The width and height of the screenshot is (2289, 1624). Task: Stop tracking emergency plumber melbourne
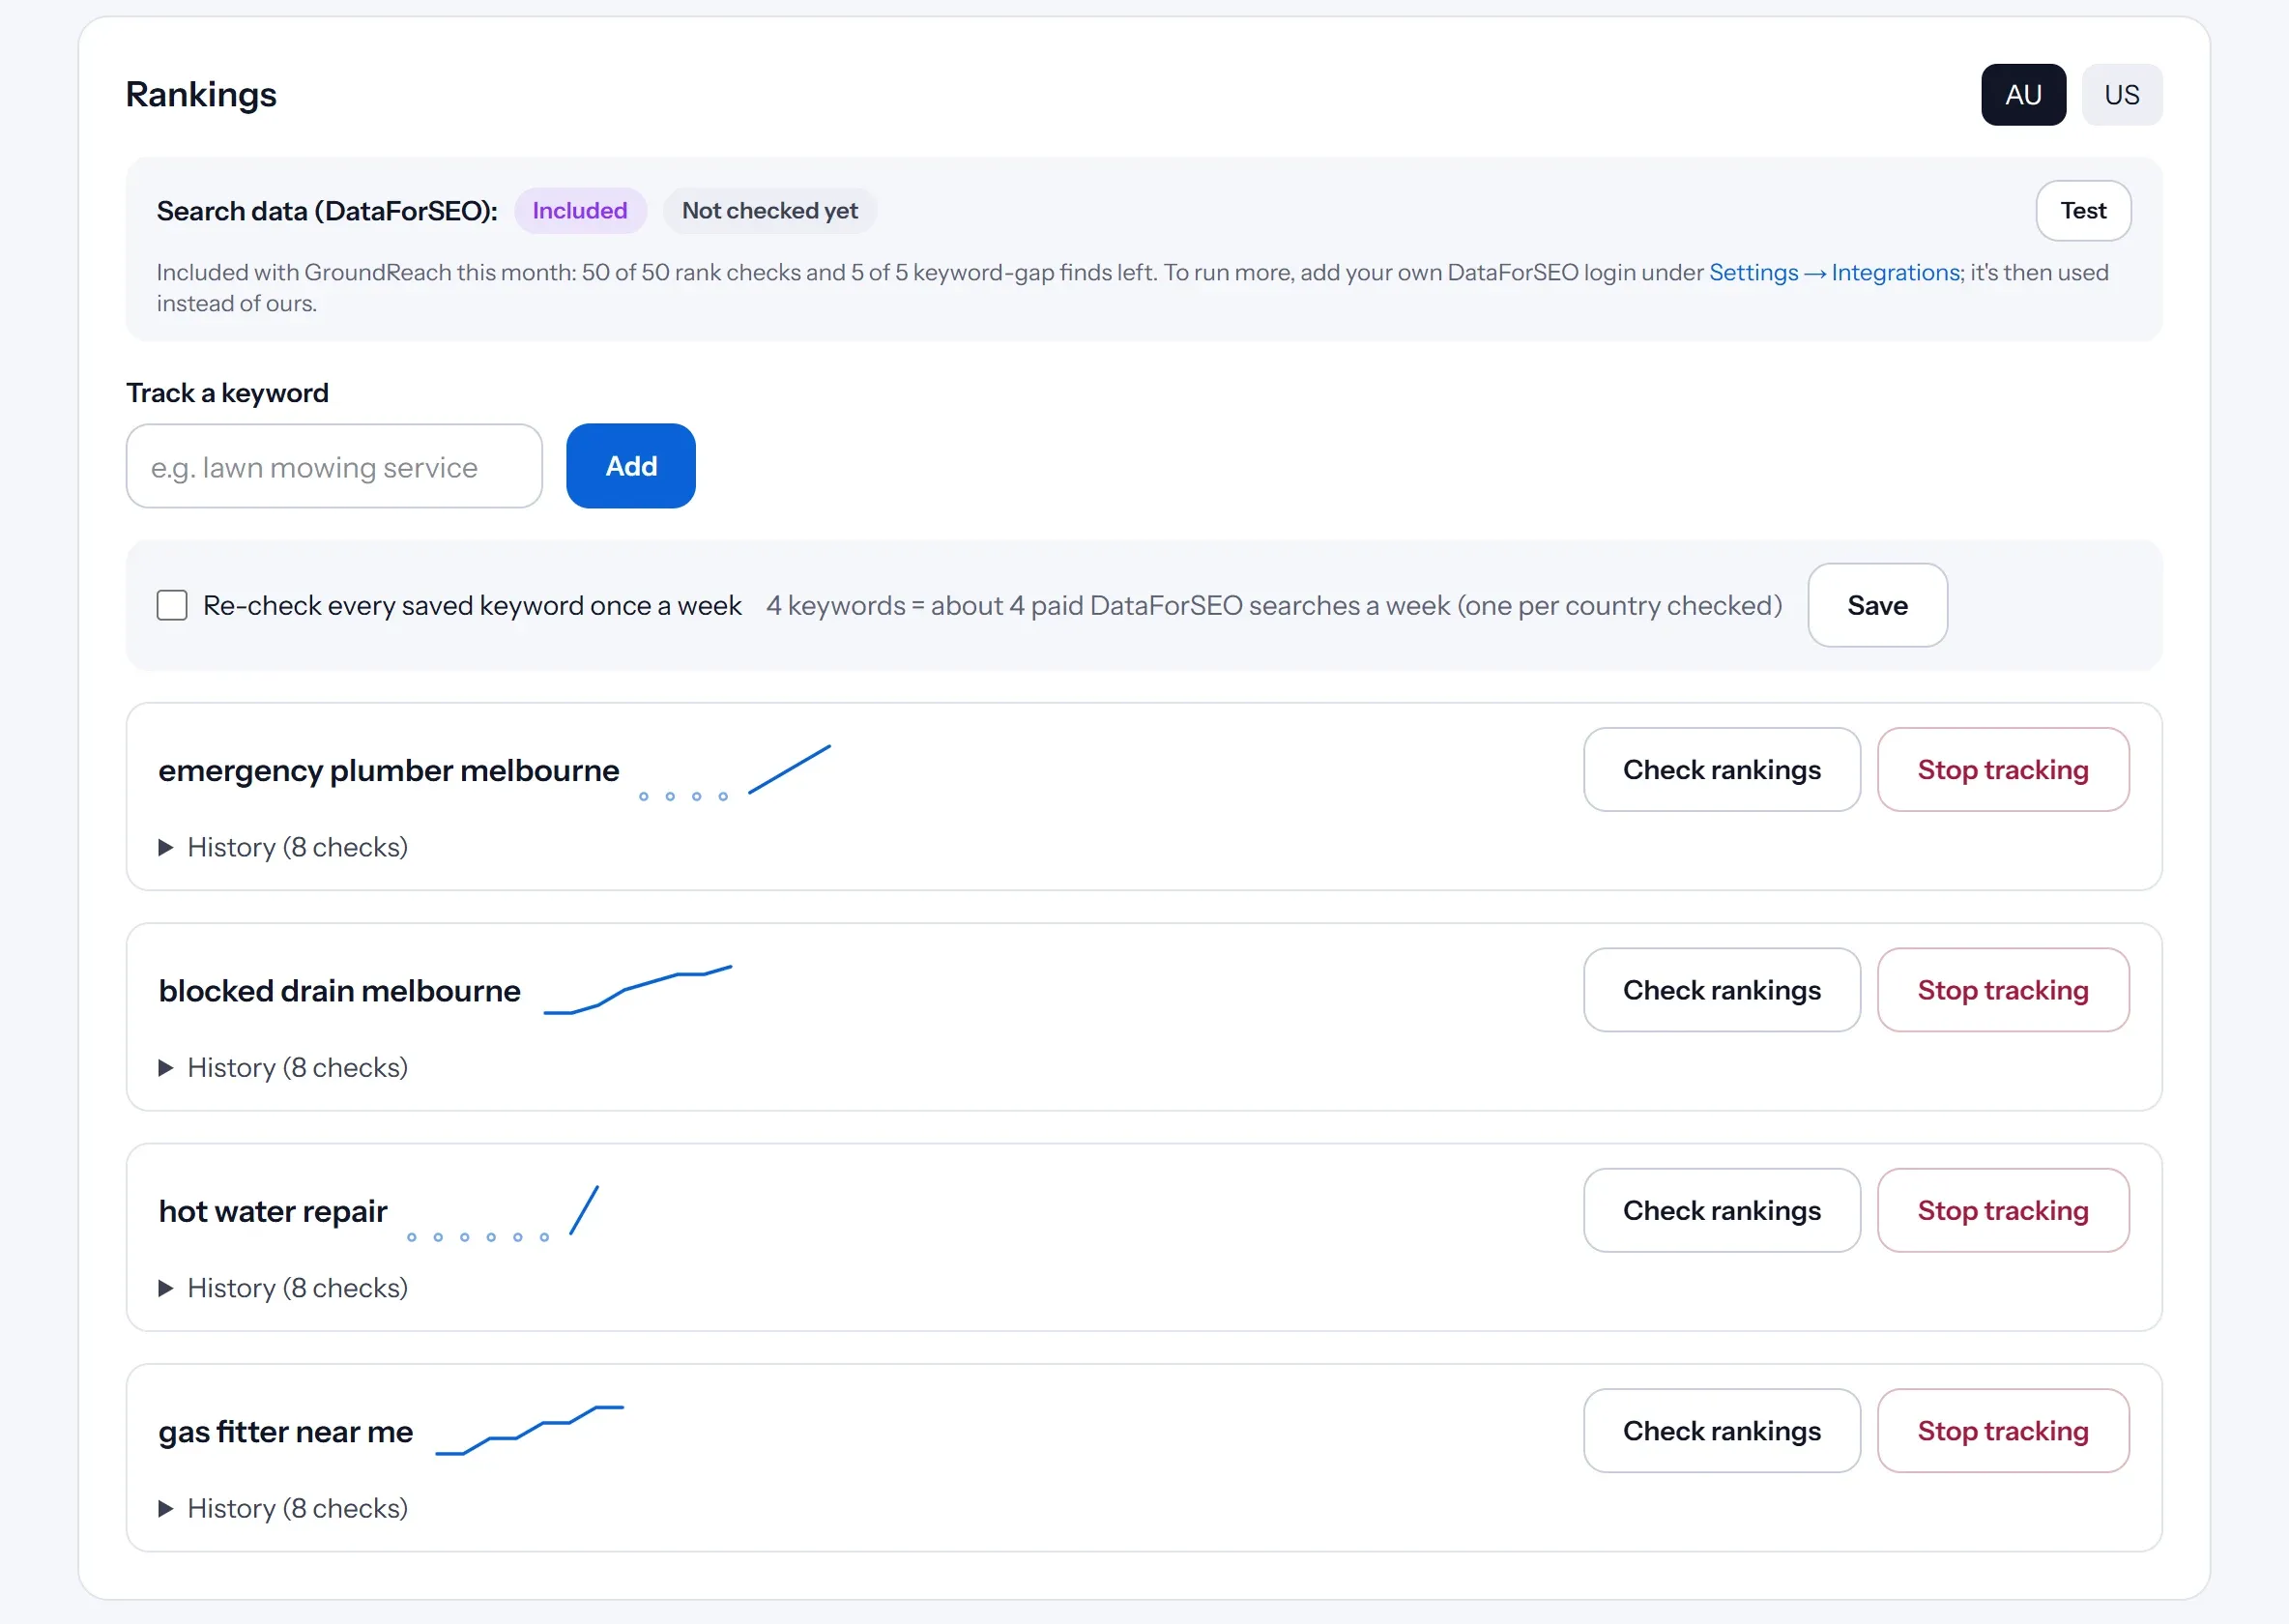(2003, 770)
